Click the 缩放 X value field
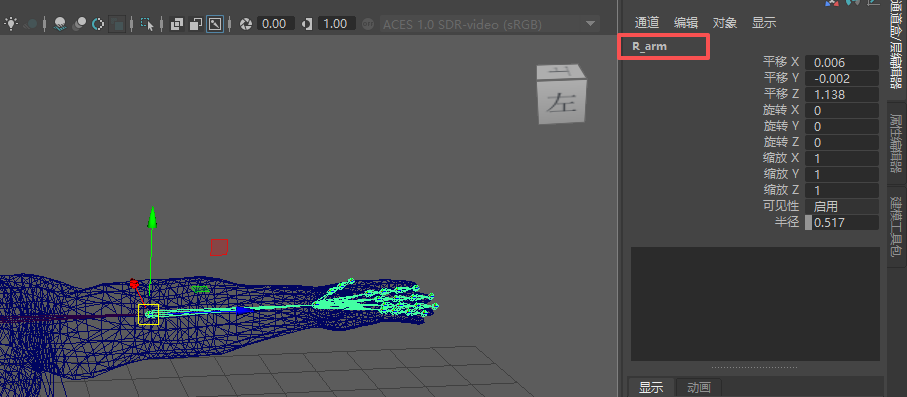Screen dimensions: 907x397 coord(842,158)
